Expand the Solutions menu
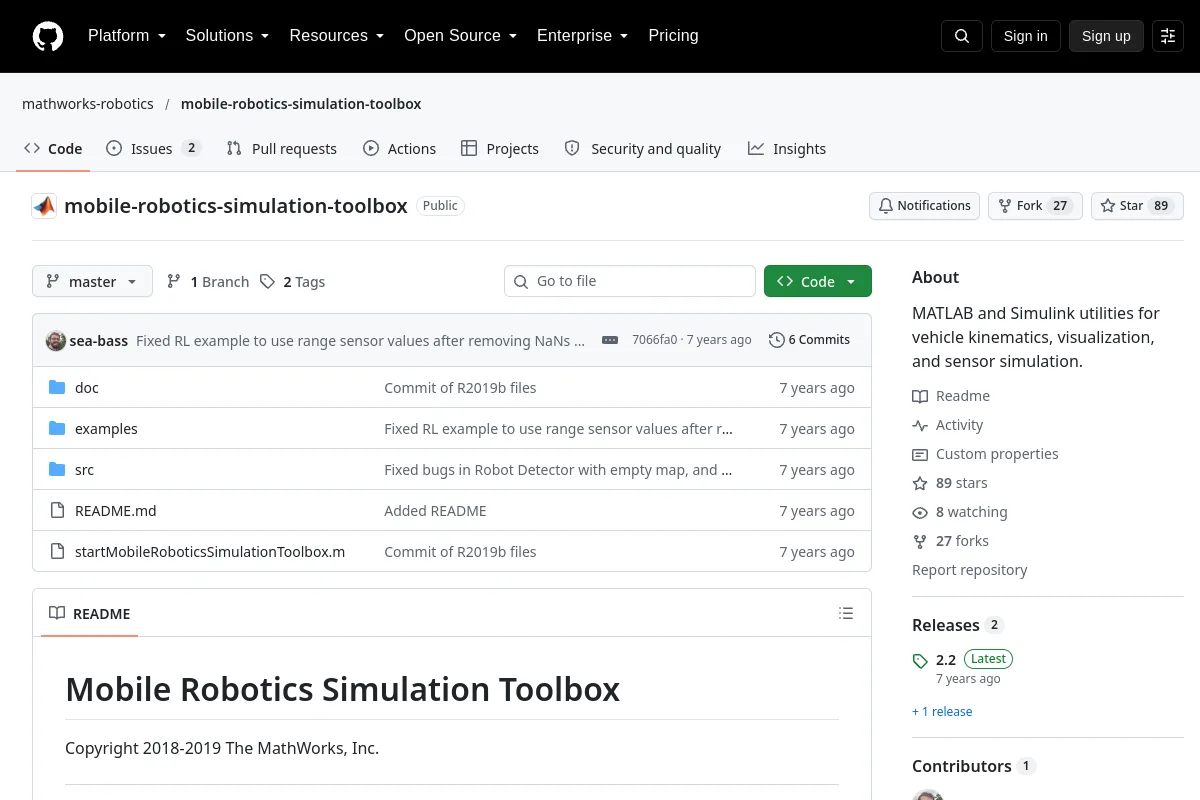Image resolution: width=1200 pixels, height=800 pixels. point(227,36)
